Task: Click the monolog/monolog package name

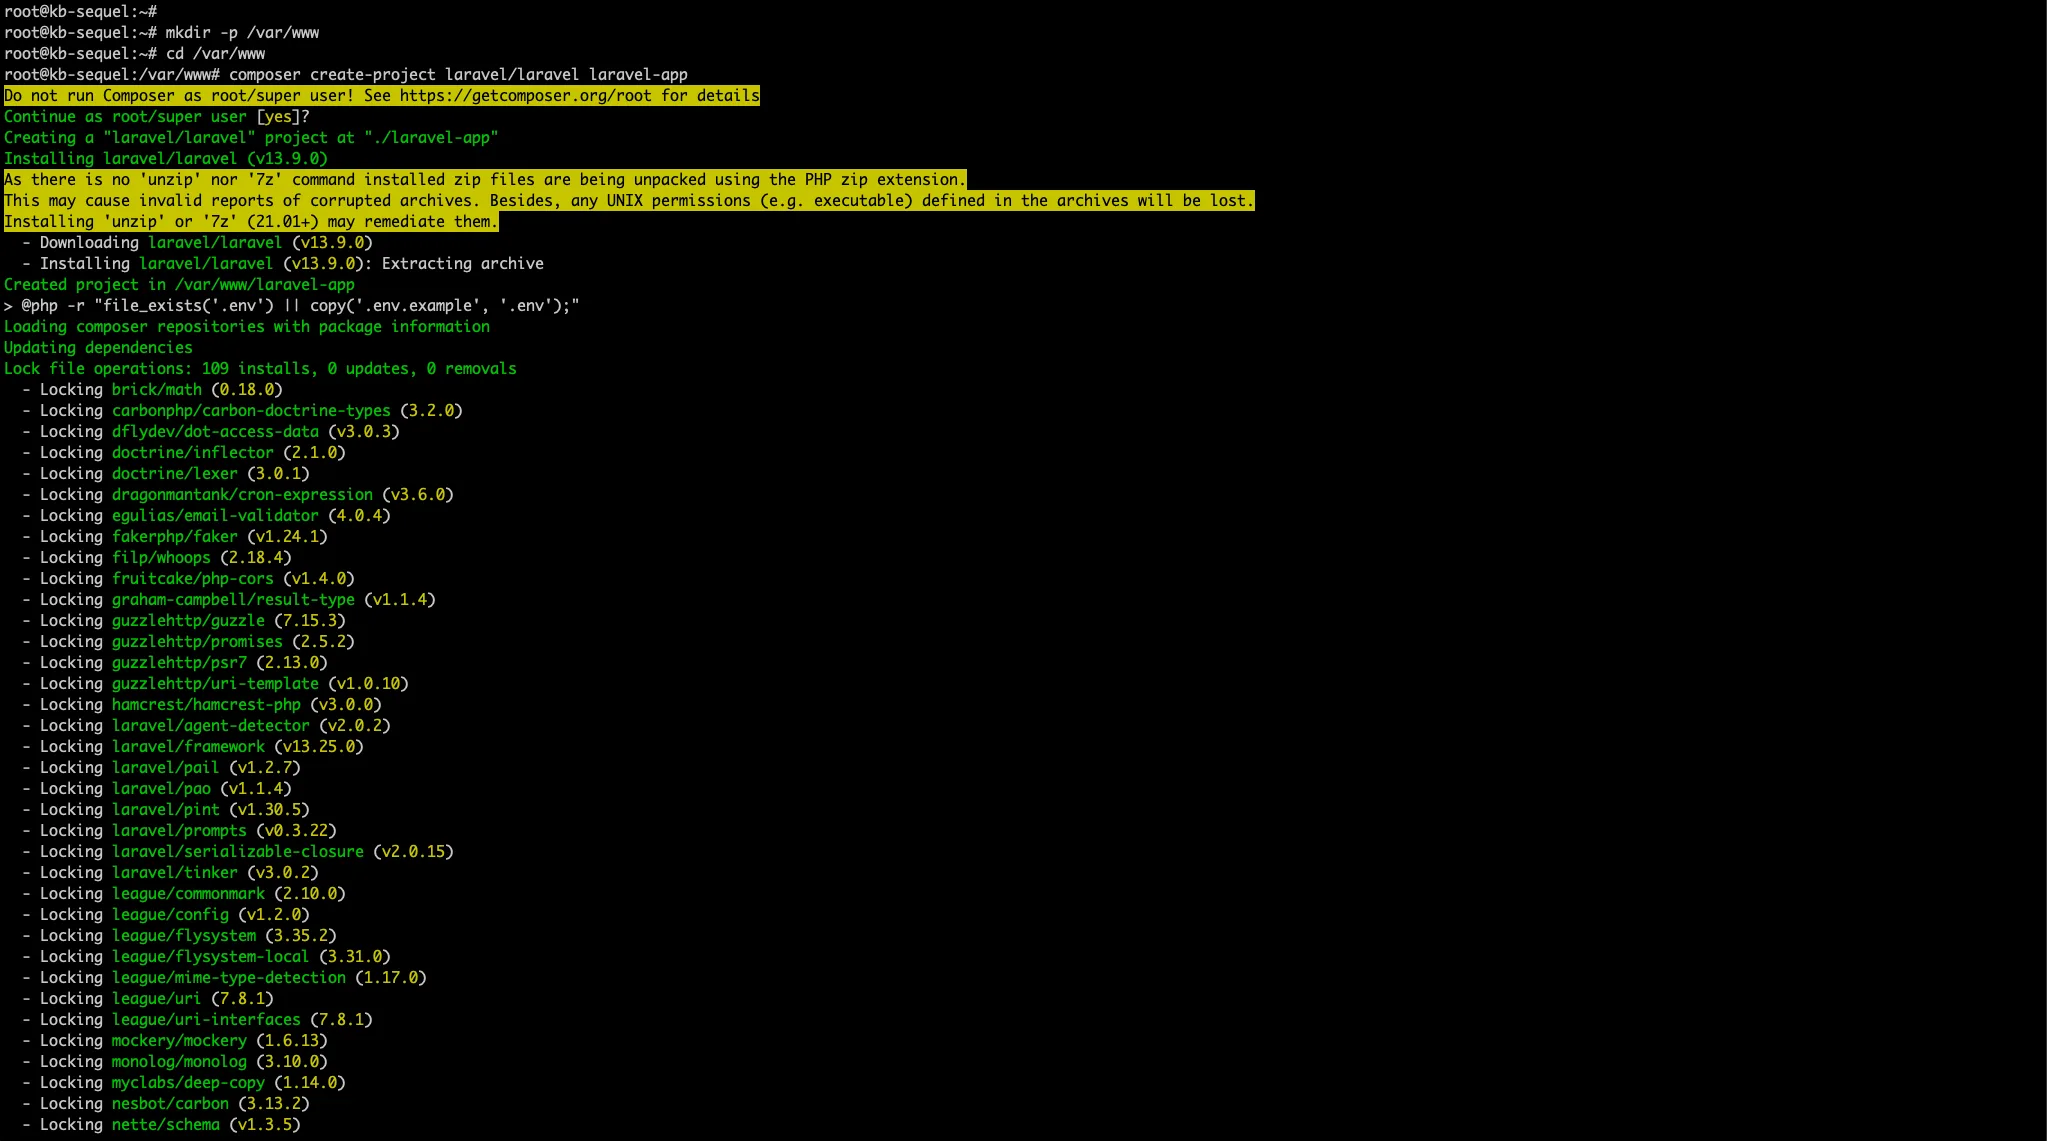Action: (x=179, y=1062)
